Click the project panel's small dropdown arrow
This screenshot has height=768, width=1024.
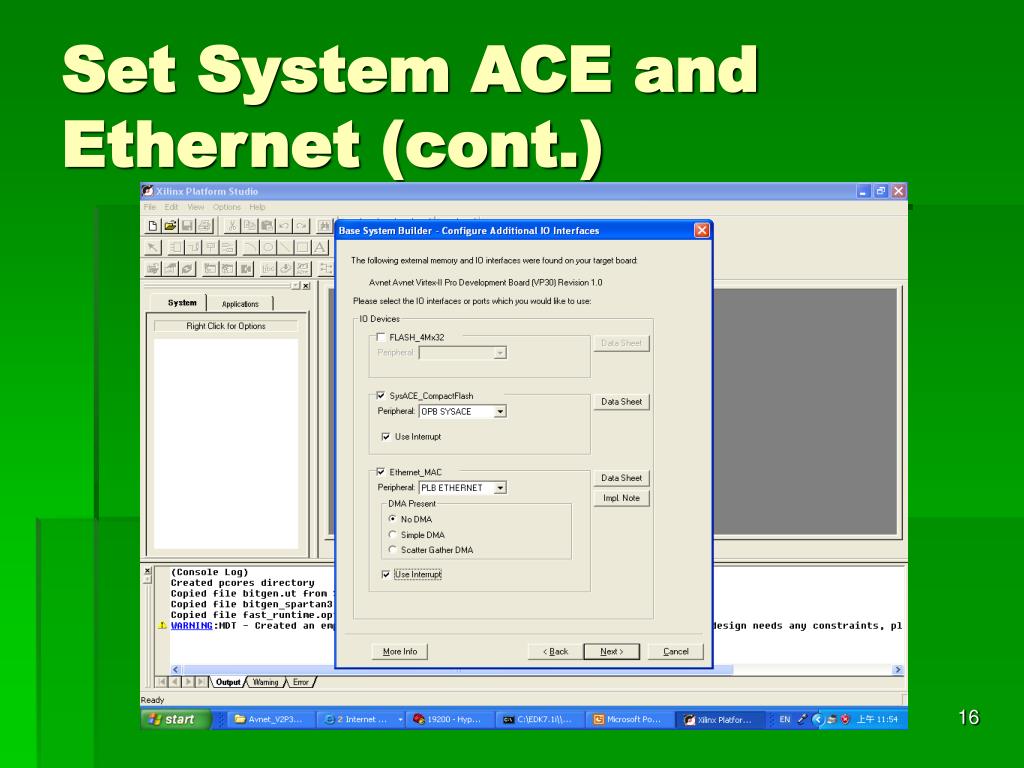[x=296, y=286]
